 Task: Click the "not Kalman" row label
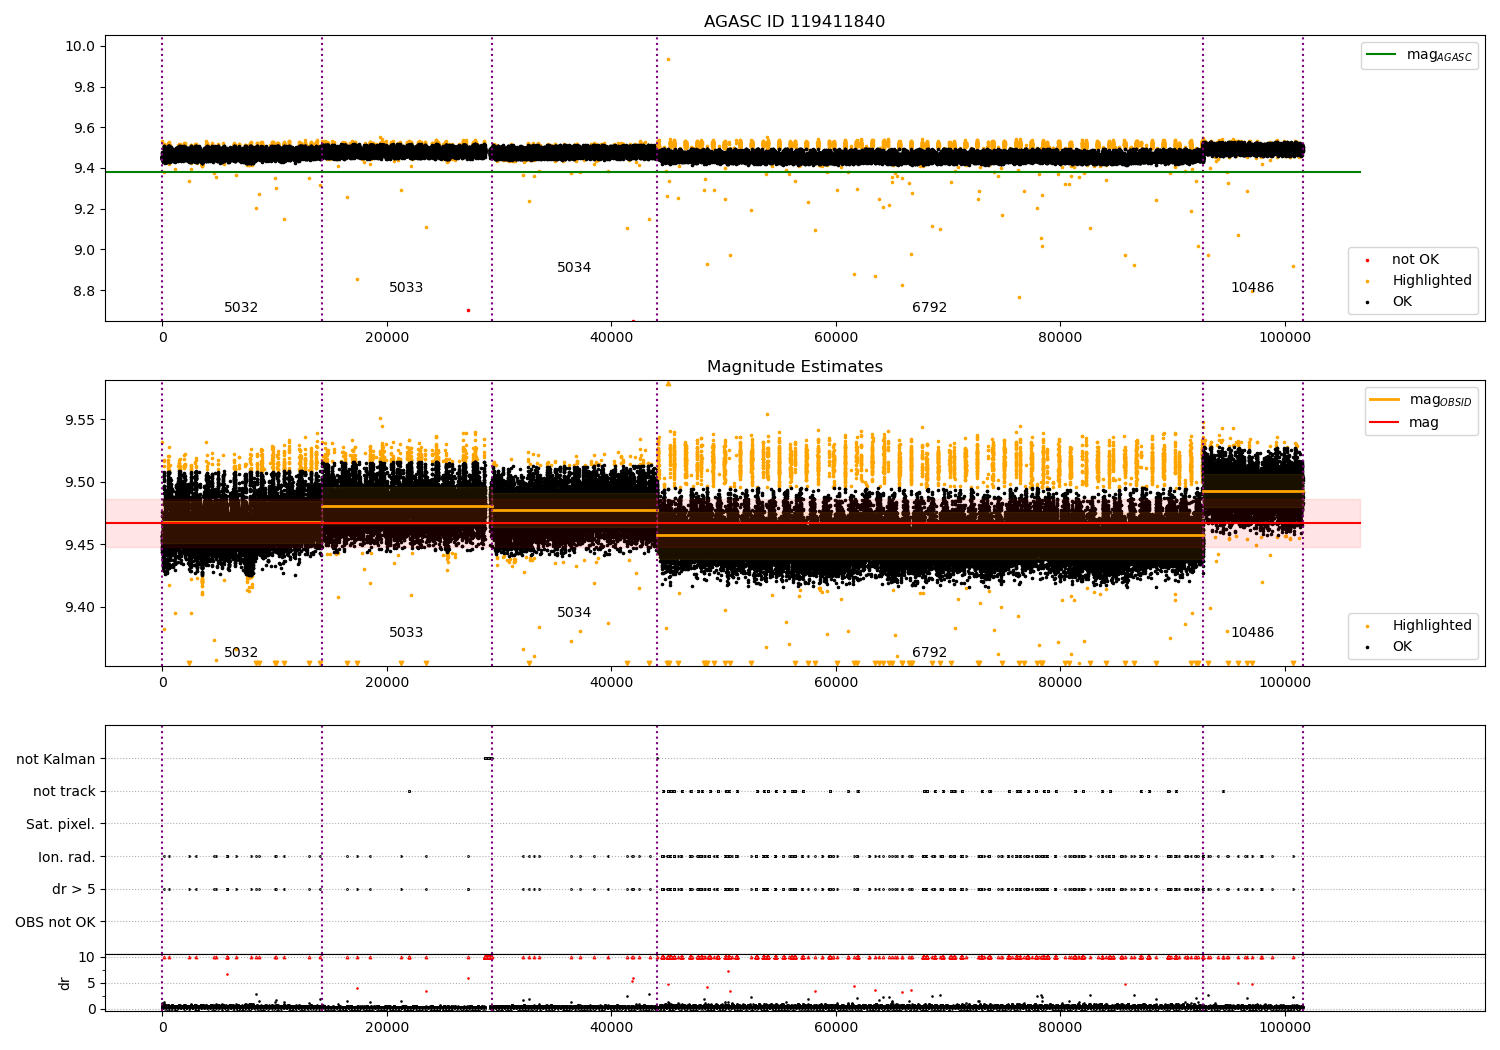click(x=56, y=759)
